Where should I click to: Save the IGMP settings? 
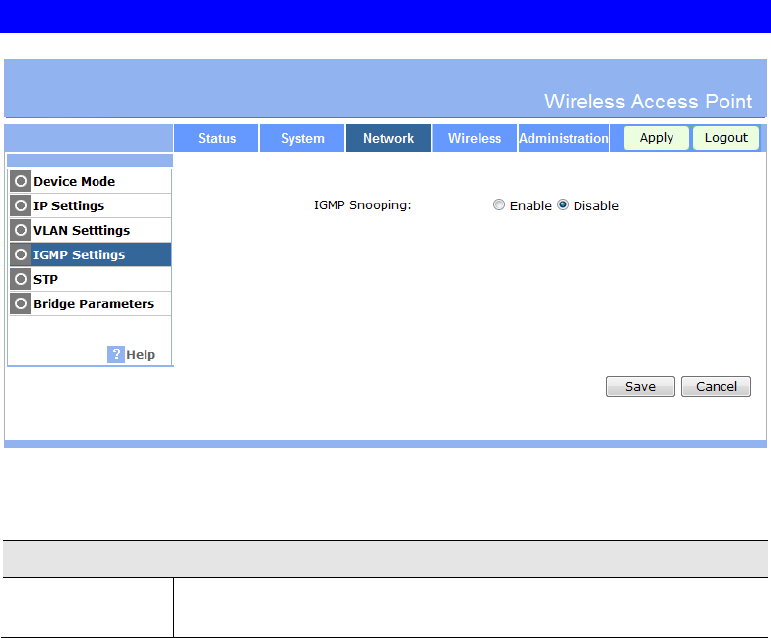tap(640, 386)
